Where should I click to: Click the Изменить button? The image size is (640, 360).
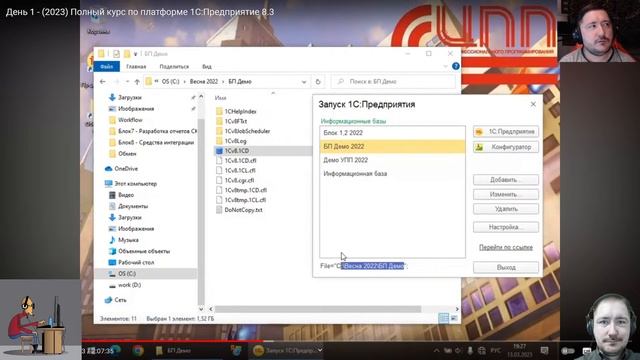tap(506, 194)
